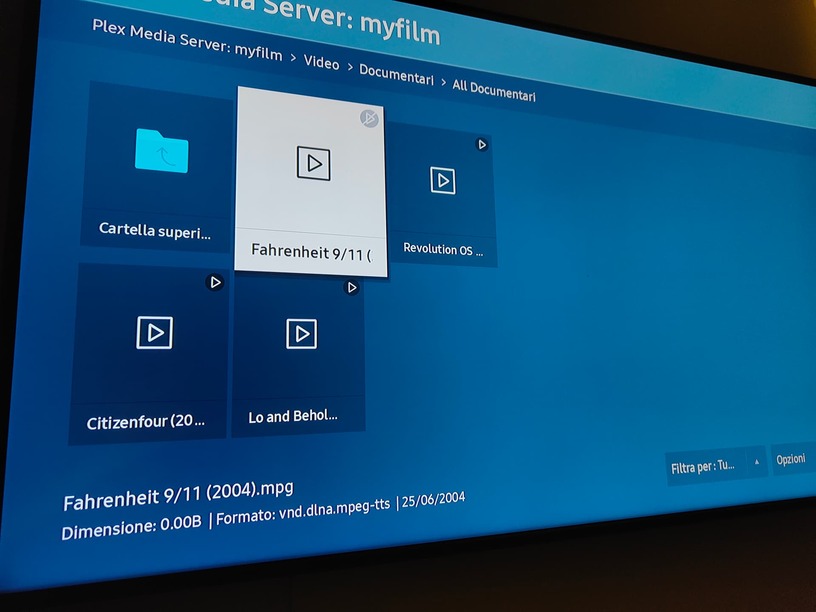Image resolution: width=816 pixels, height=612 pixels.
Task: Click the Filtra per arrow button
Action: pyautogui.click(x=757, y=462)
